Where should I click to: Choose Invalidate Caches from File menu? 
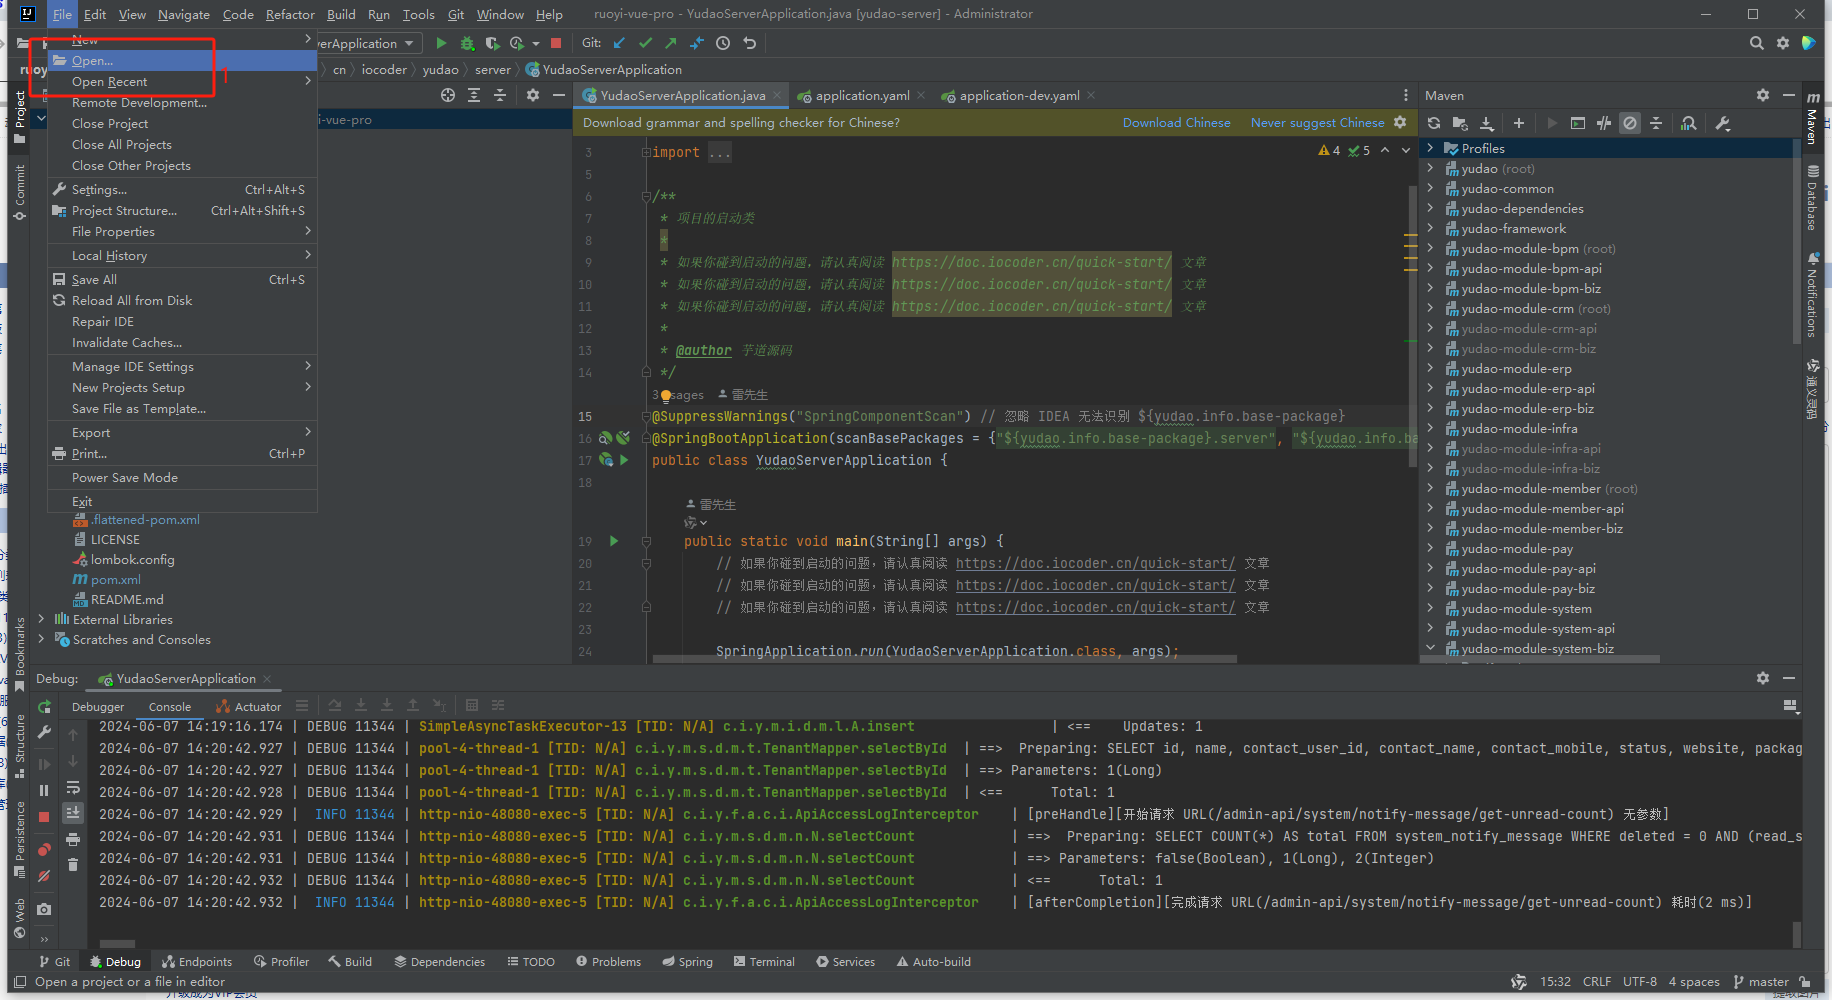tap(127, 343)
